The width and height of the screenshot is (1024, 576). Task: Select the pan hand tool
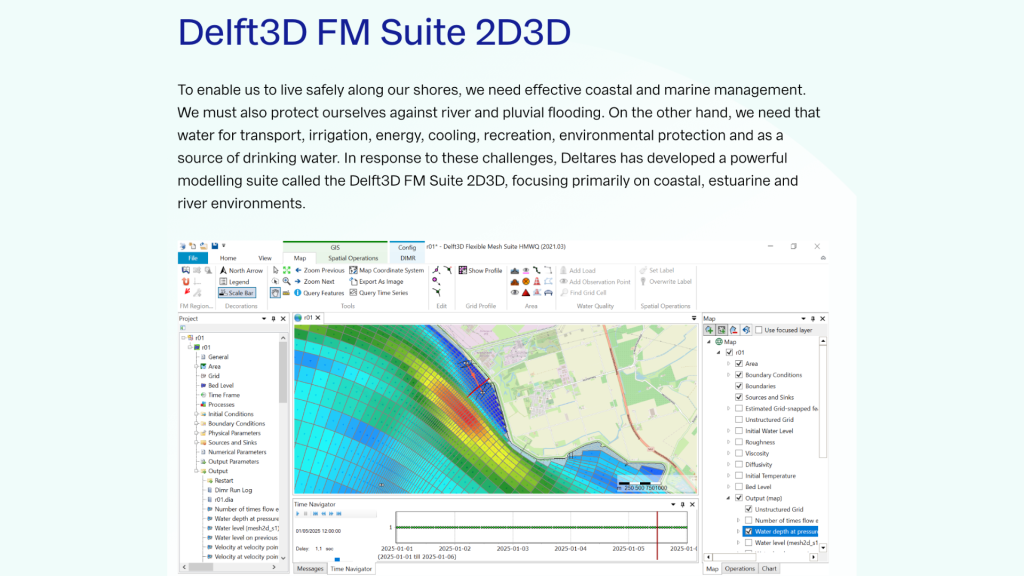pos(276,293)
